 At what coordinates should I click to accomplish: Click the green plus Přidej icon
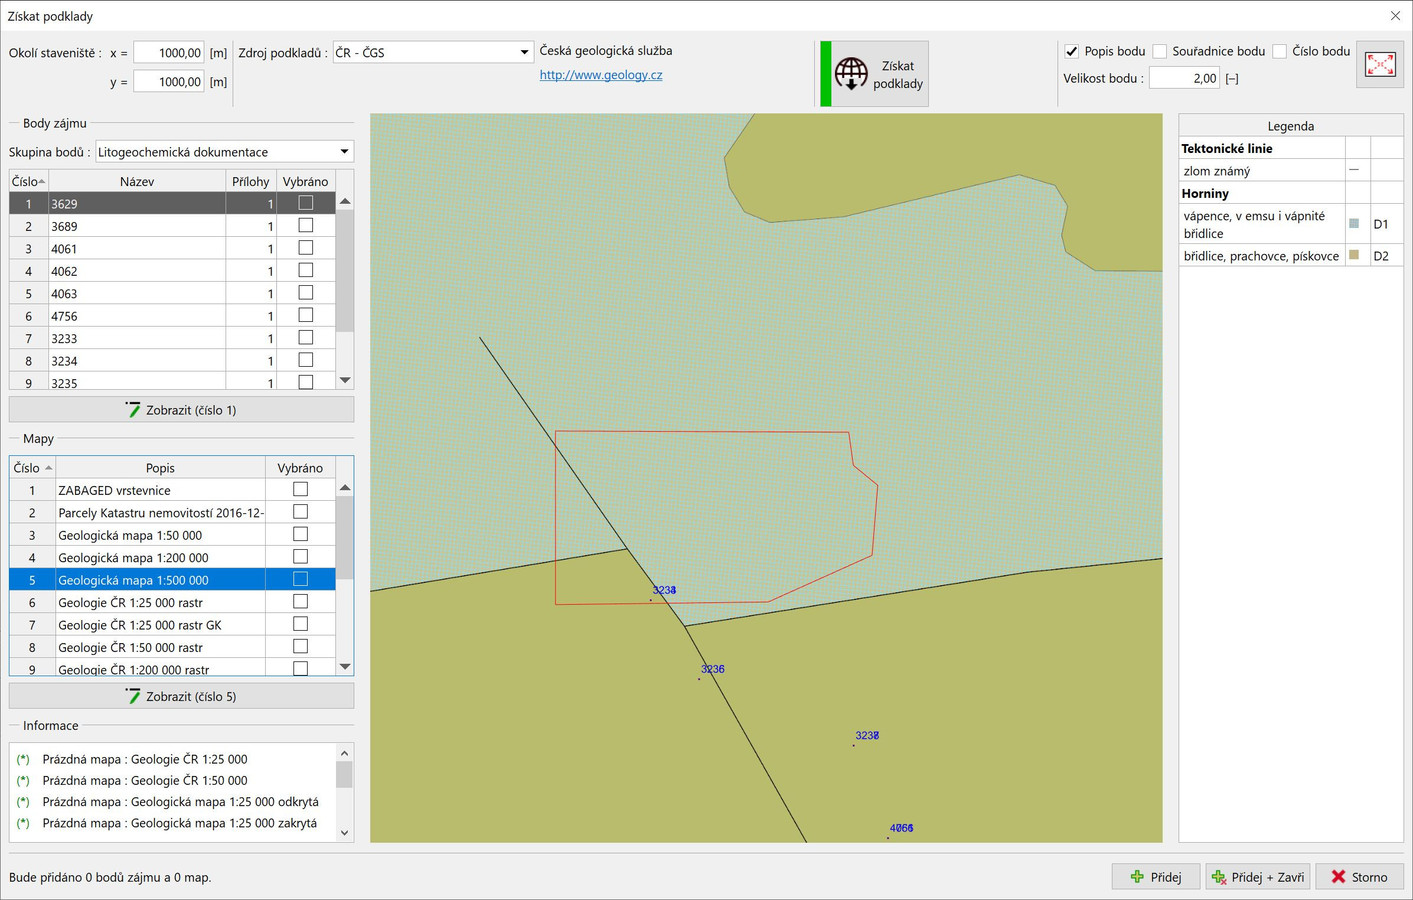pyautogui.click(x=1137, y=877)
